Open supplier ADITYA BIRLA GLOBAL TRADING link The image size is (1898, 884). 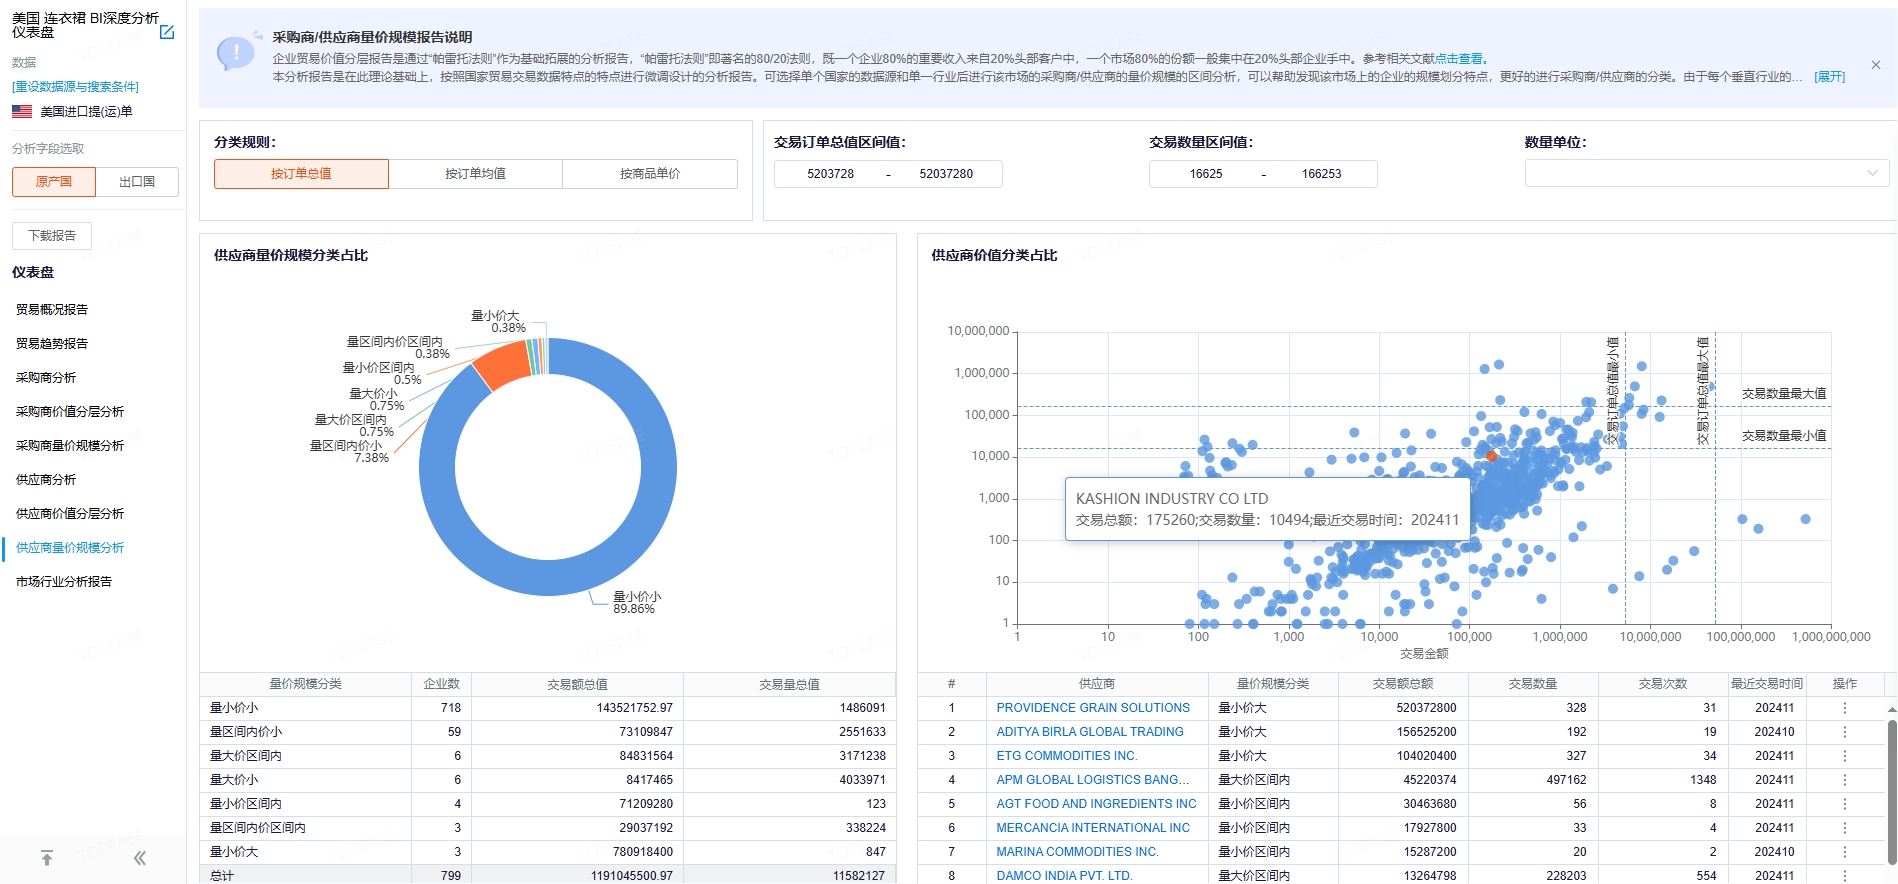pyautogui.click(x=1090, y=732)
